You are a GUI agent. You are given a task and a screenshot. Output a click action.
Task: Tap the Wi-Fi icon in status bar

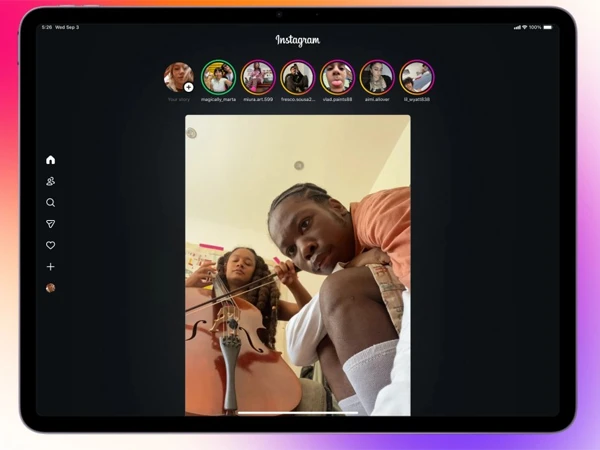click(x=523, y=27)
